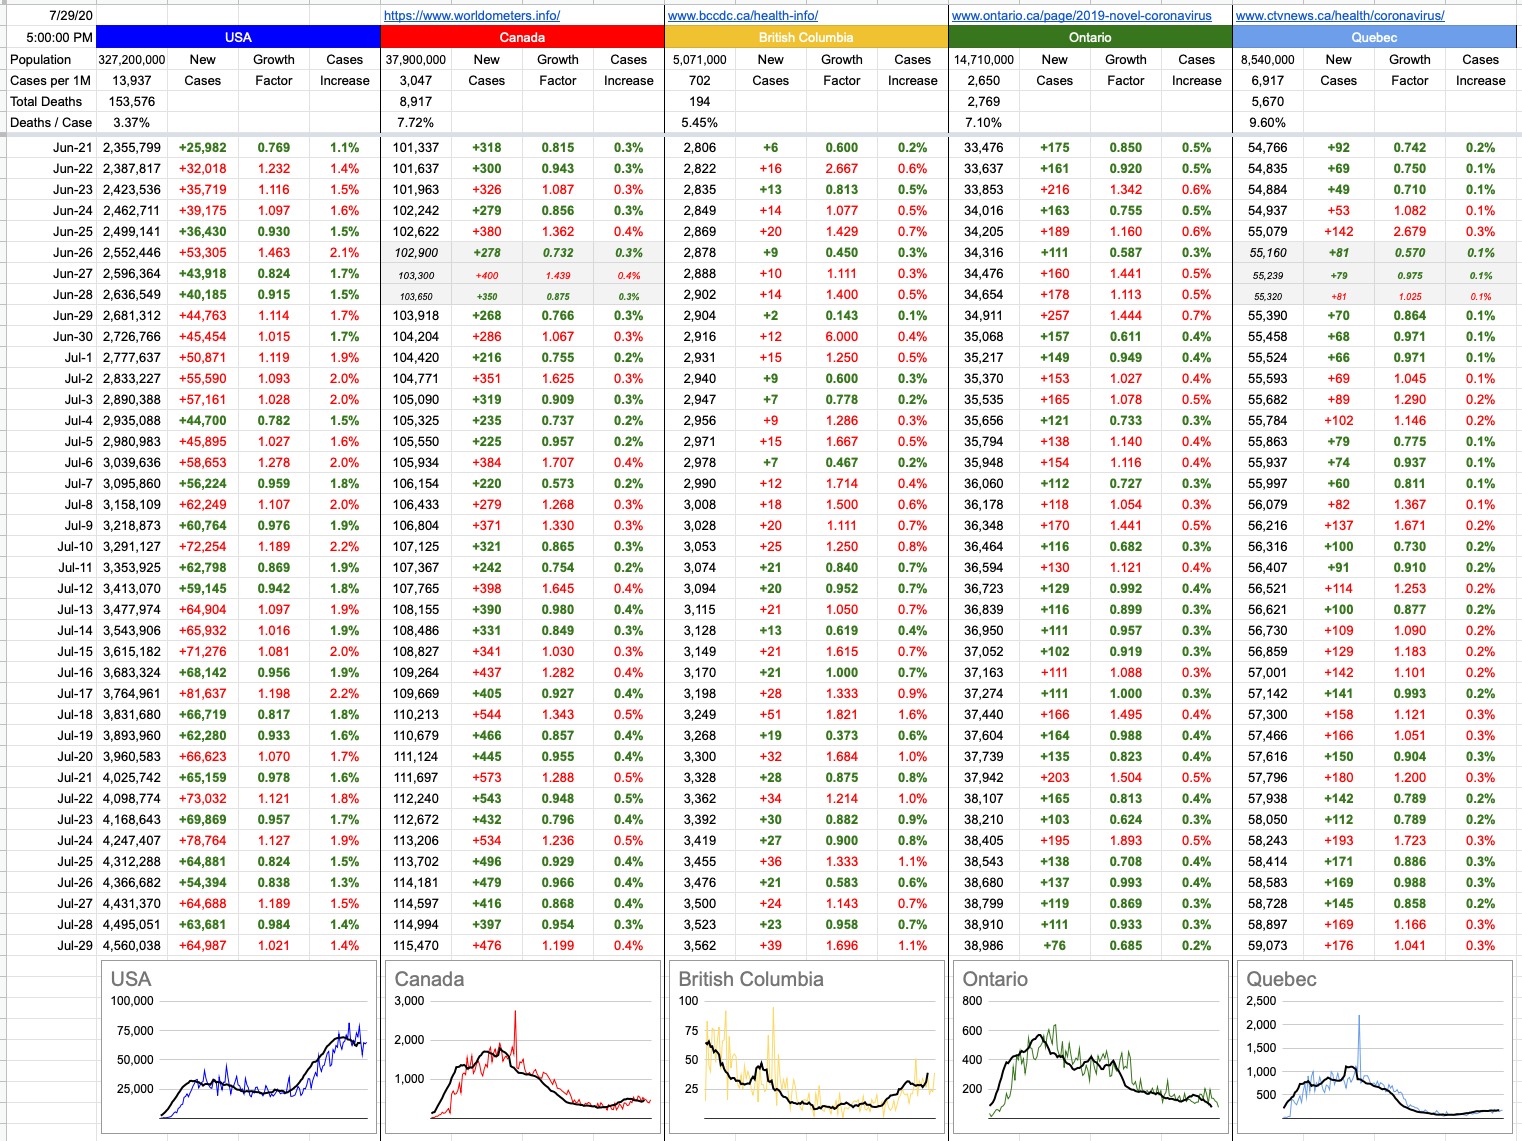Select the Population row label
The height and width of the screenshot is (1141, 1522).
41,59
